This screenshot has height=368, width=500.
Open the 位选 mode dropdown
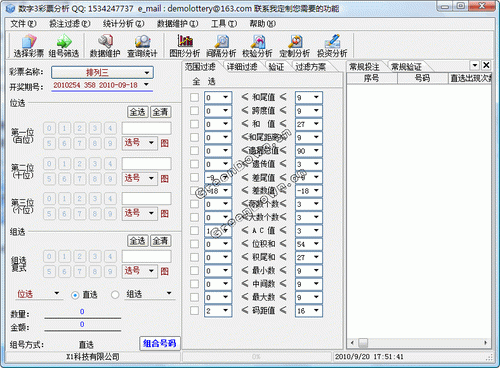pyautogui.click(x=39, y=294)
